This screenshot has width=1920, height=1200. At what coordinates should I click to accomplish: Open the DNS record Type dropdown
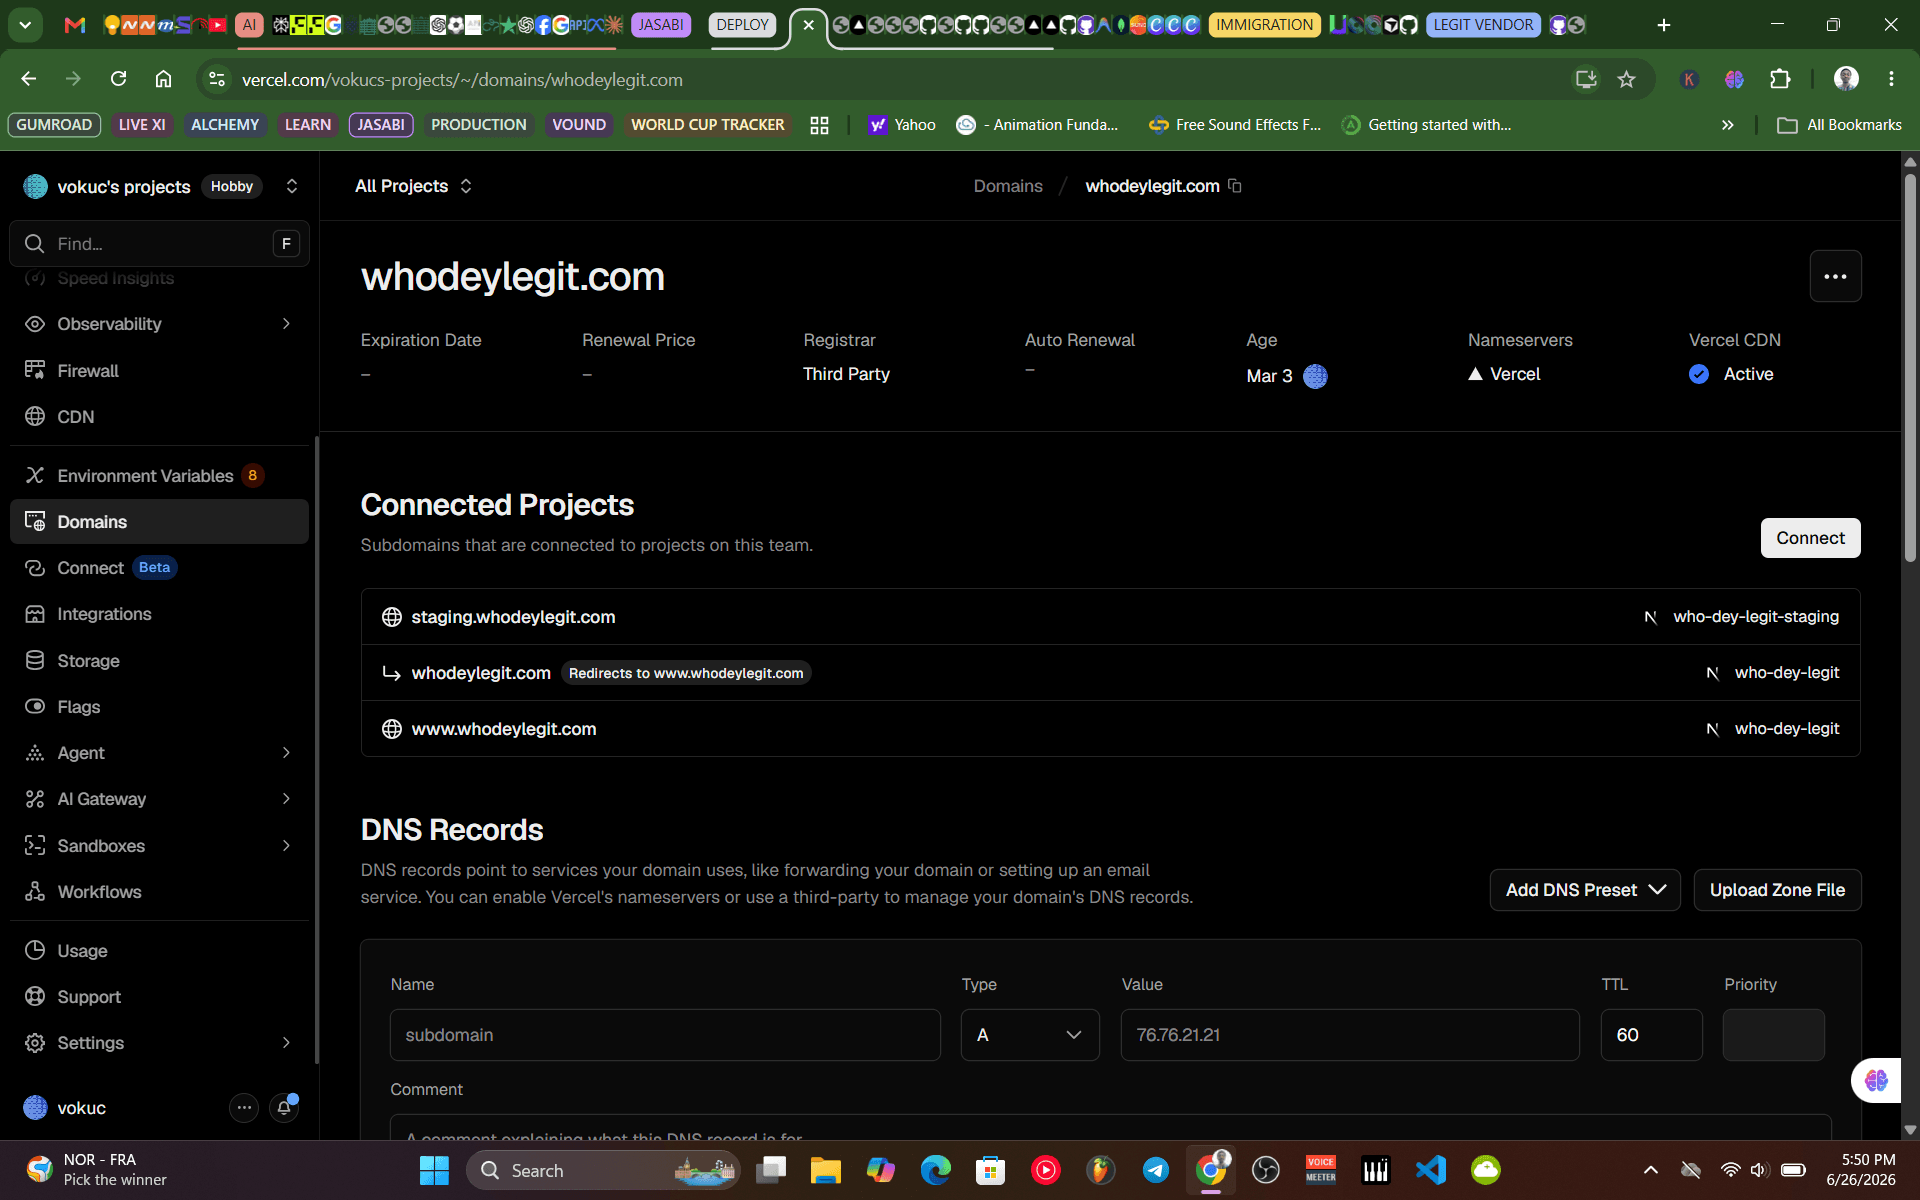pos(1030,1035)
